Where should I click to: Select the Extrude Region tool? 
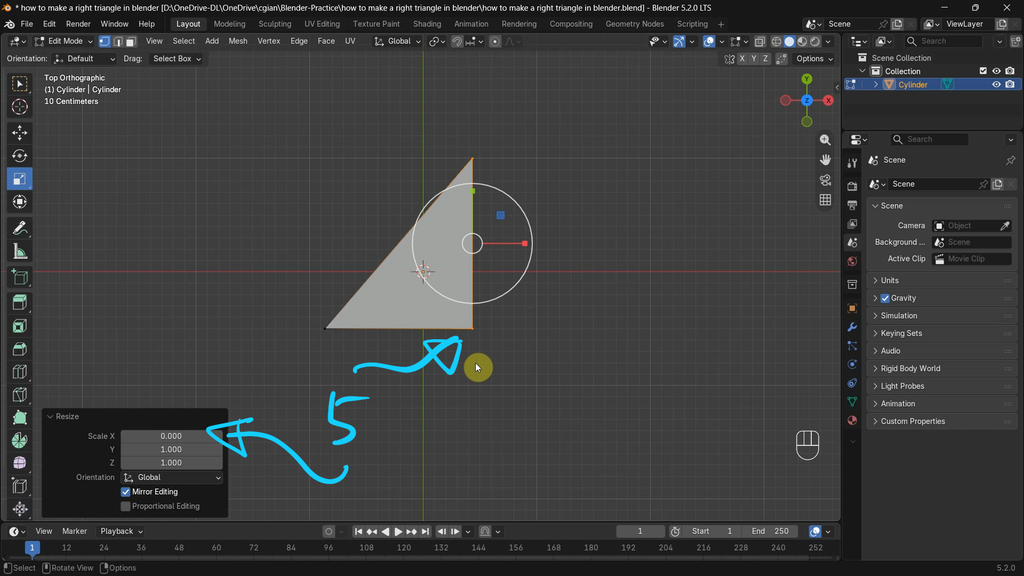point(20,302)
